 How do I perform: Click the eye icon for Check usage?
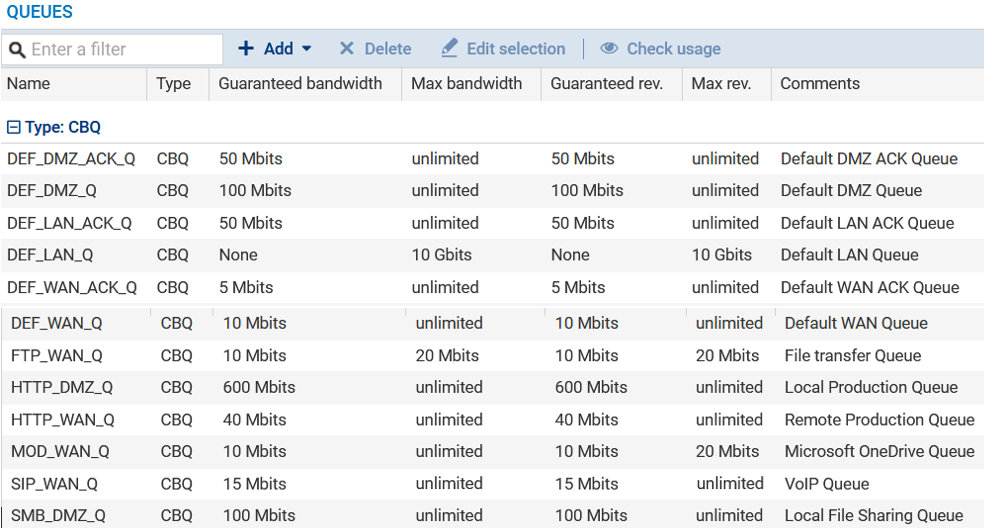point(609,48)
